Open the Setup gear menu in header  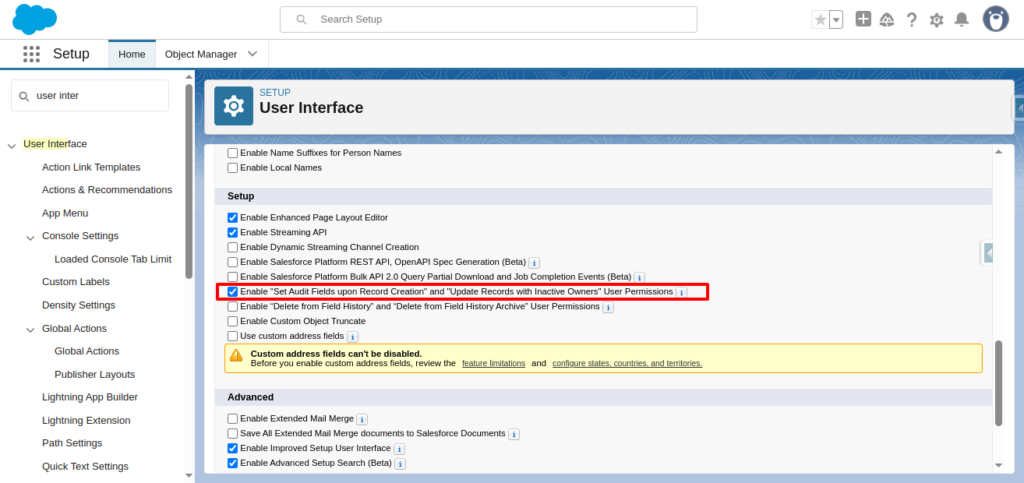point(936,20)
